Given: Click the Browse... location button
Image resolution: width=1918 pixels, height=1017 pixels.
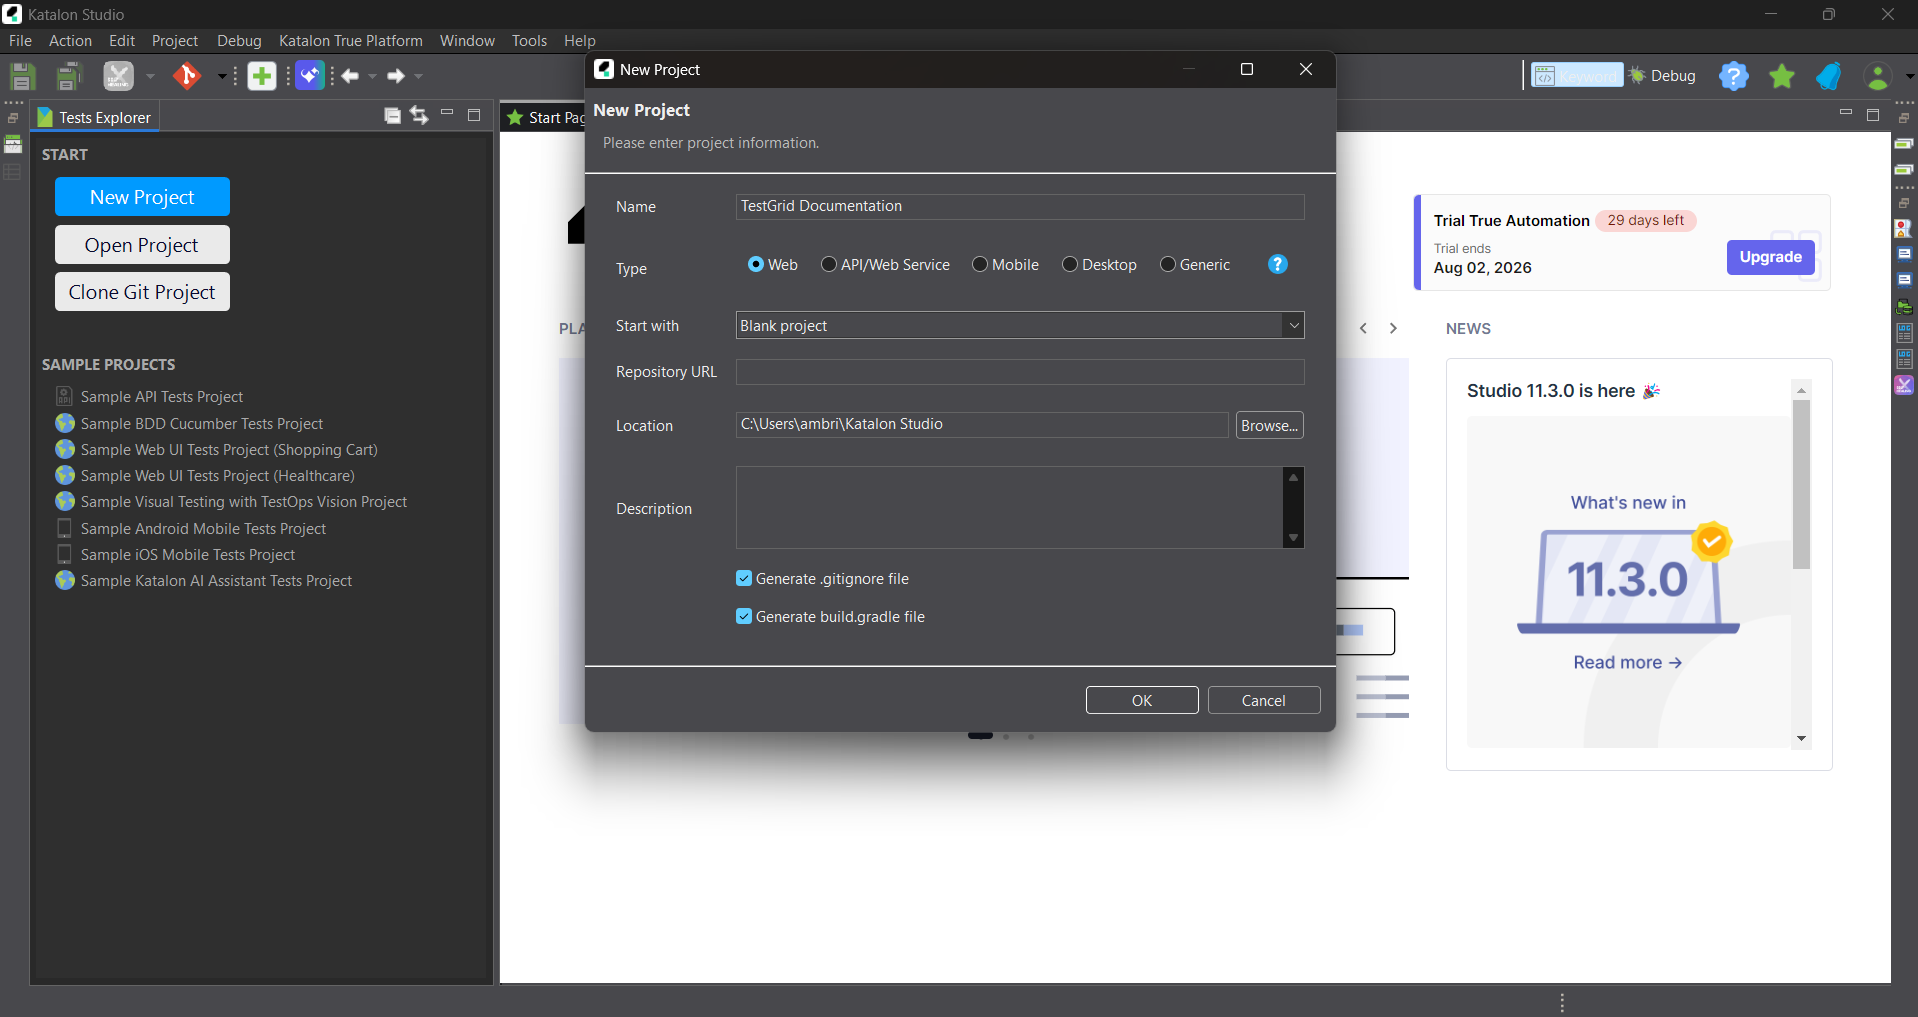Looking at the screenshot, I should click(x=1270, y=425).
